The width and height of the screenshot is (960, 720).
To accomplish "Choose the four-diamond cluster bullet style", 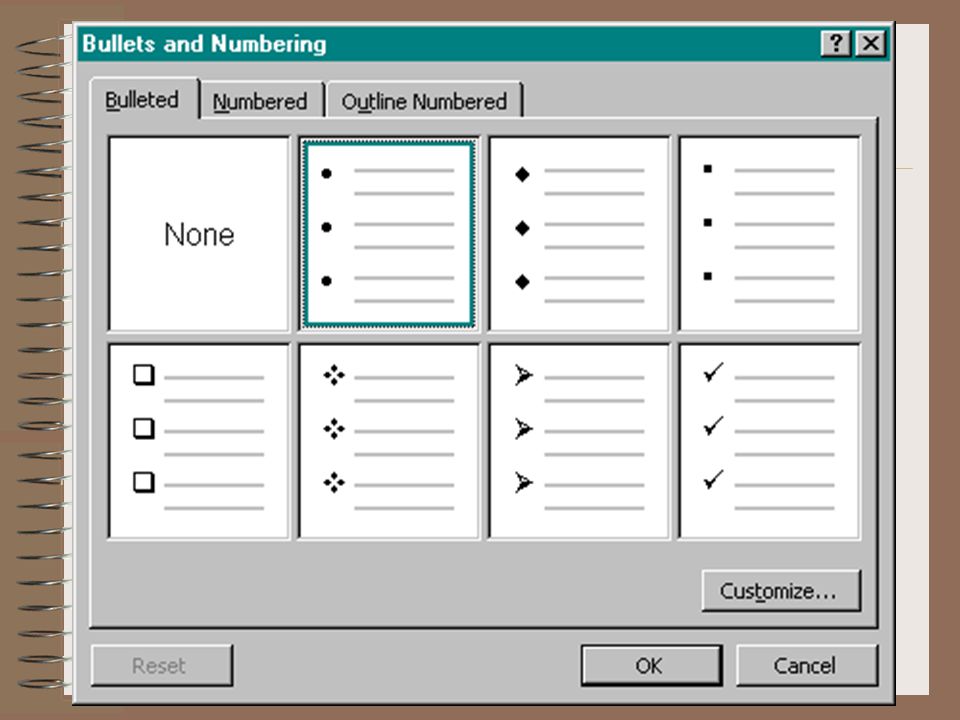I will (389, 441).
